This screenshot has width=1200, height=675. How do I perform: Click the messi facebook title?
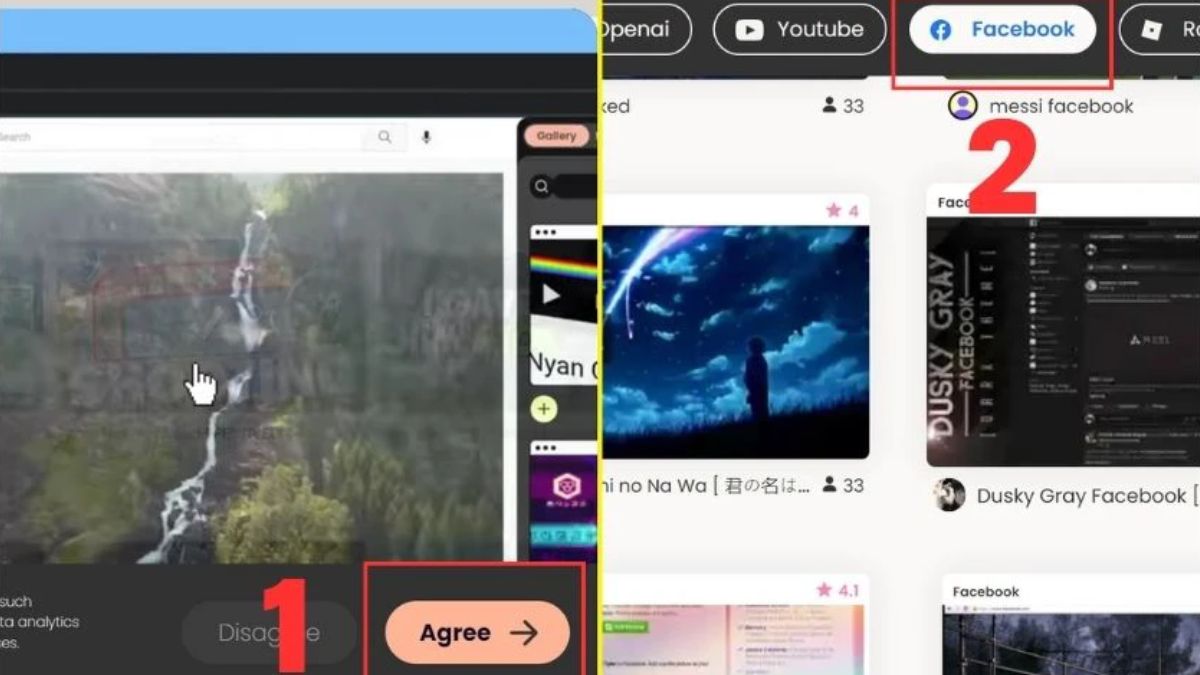click(1061, 106)
